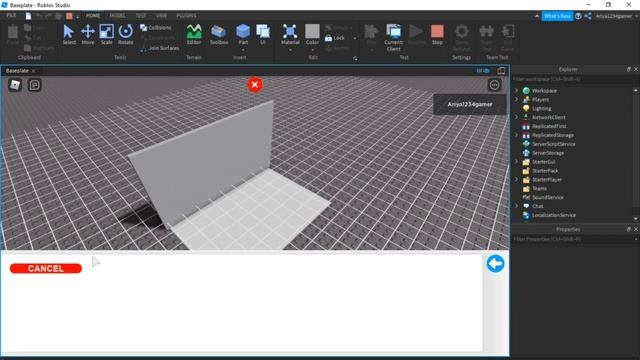Switch to the PLUGINS ribbon tab

point(186,16)
